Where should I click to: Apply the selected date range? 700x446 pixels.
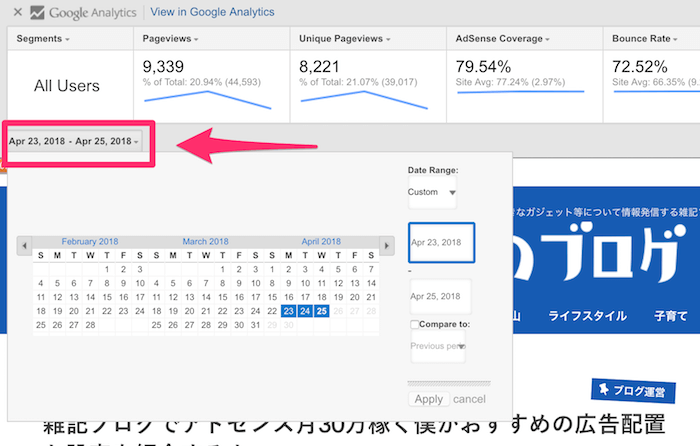coord(429,399)
